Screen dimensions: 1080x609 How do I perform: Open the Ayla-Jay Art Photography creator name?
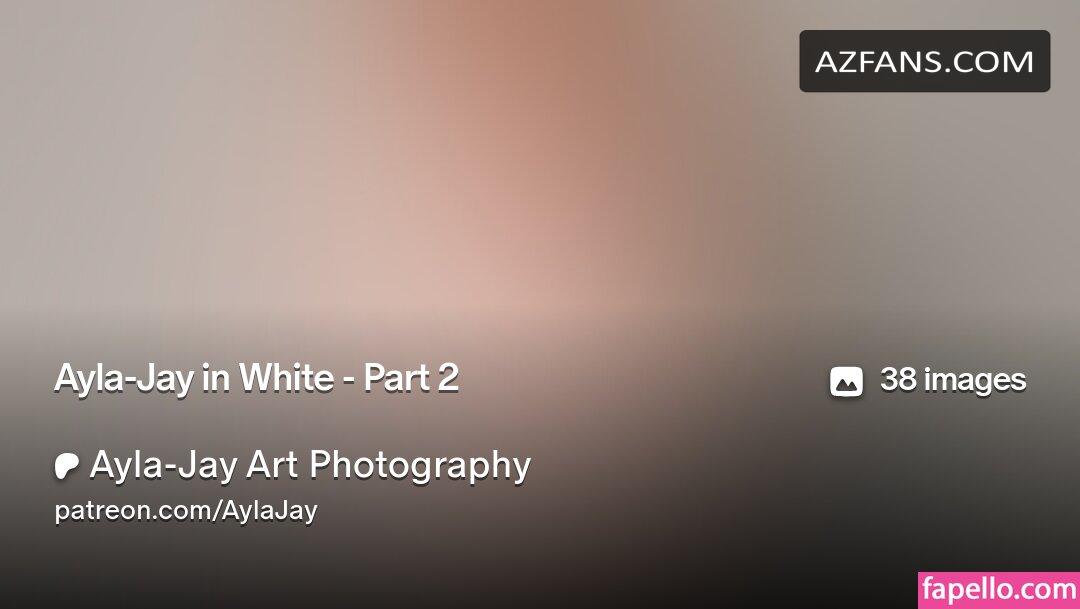[x=309, y=465]
